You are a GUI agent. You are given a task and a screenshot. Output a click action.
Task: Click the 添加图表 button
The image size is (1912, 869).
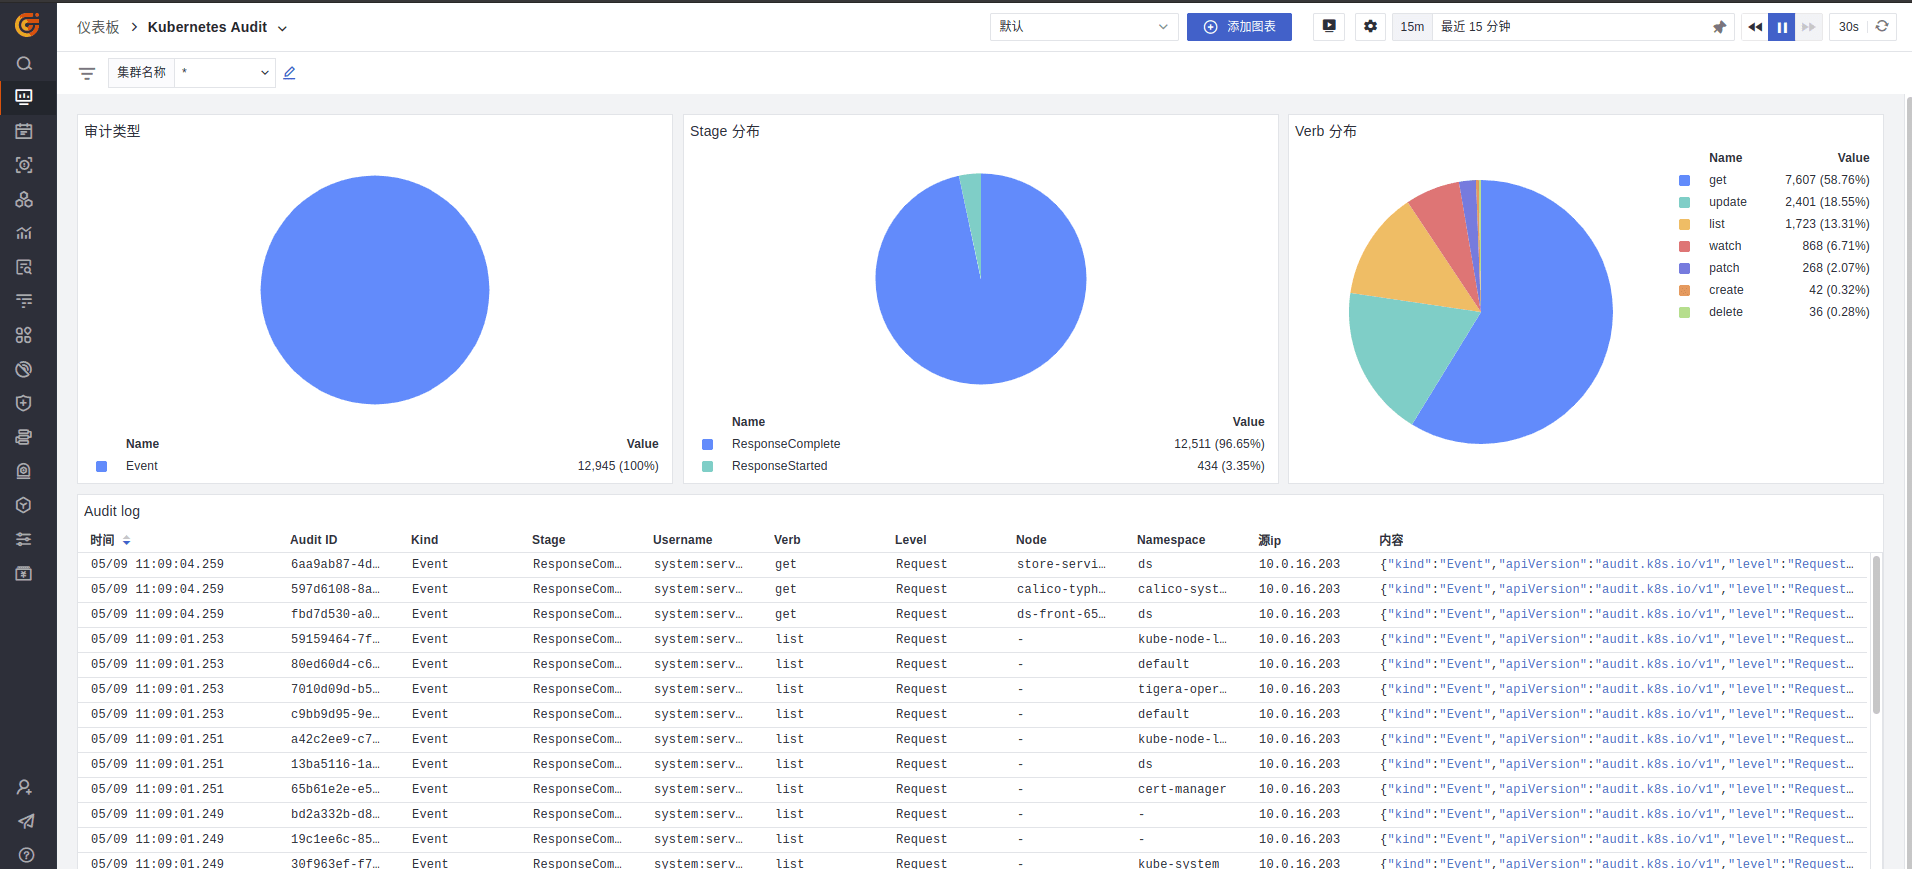(x=1239, y=27)
